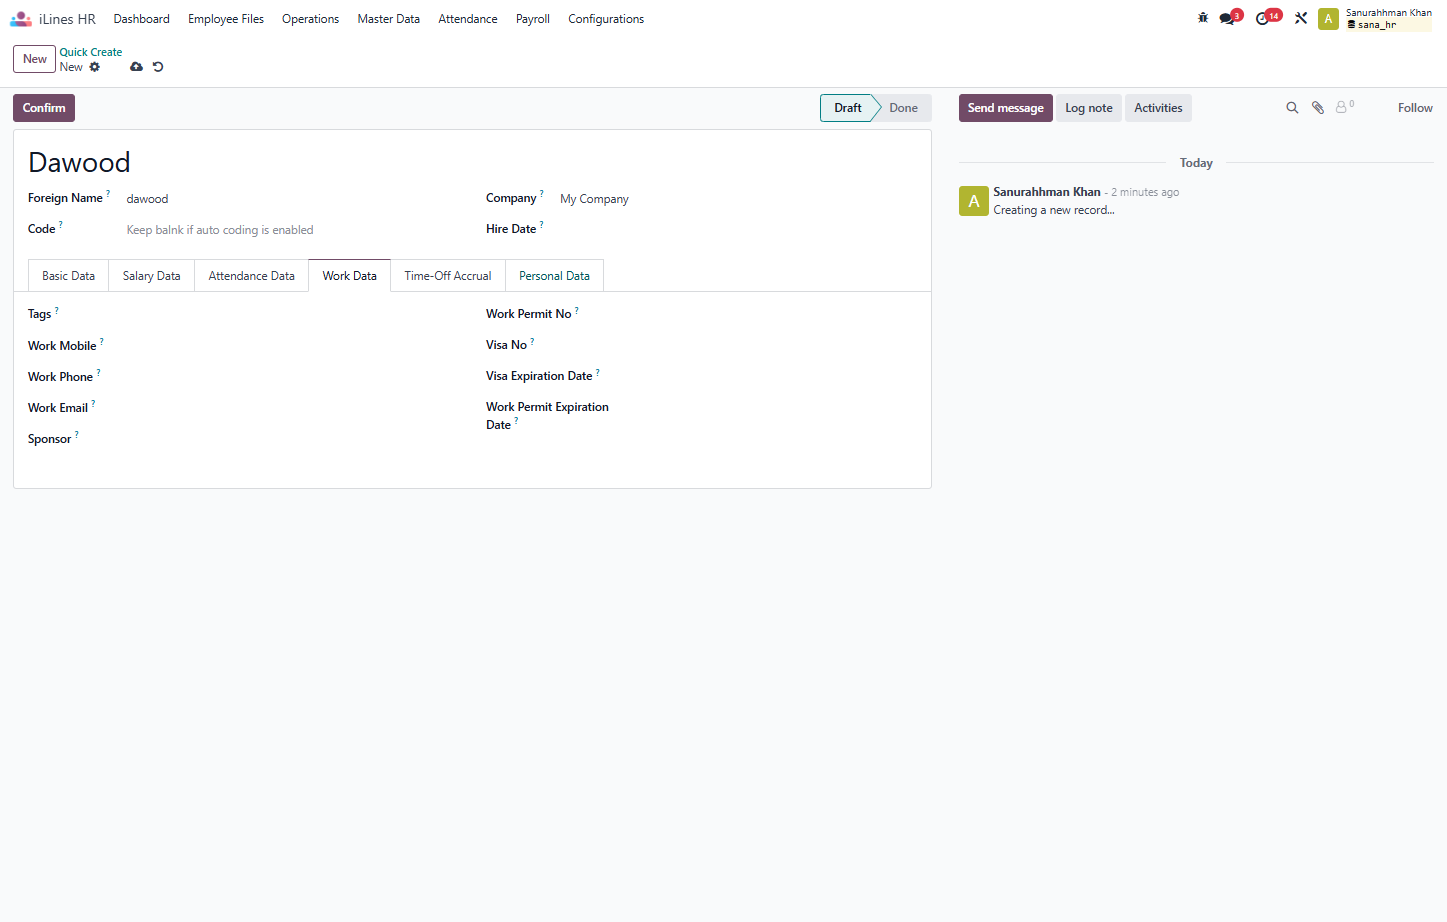Click the Send message button

click(1005, 108)
